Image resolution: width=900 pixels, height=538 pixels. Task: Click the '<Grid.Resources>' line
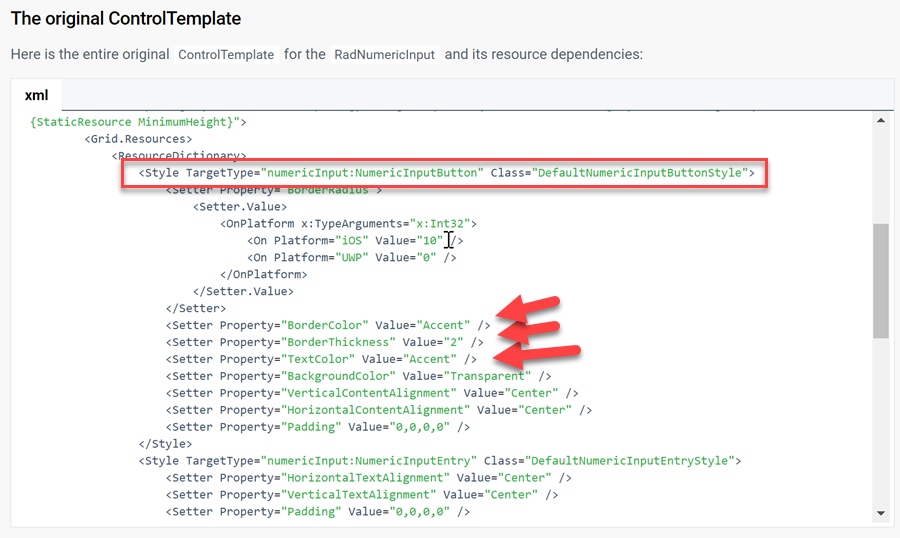(138, 139)
